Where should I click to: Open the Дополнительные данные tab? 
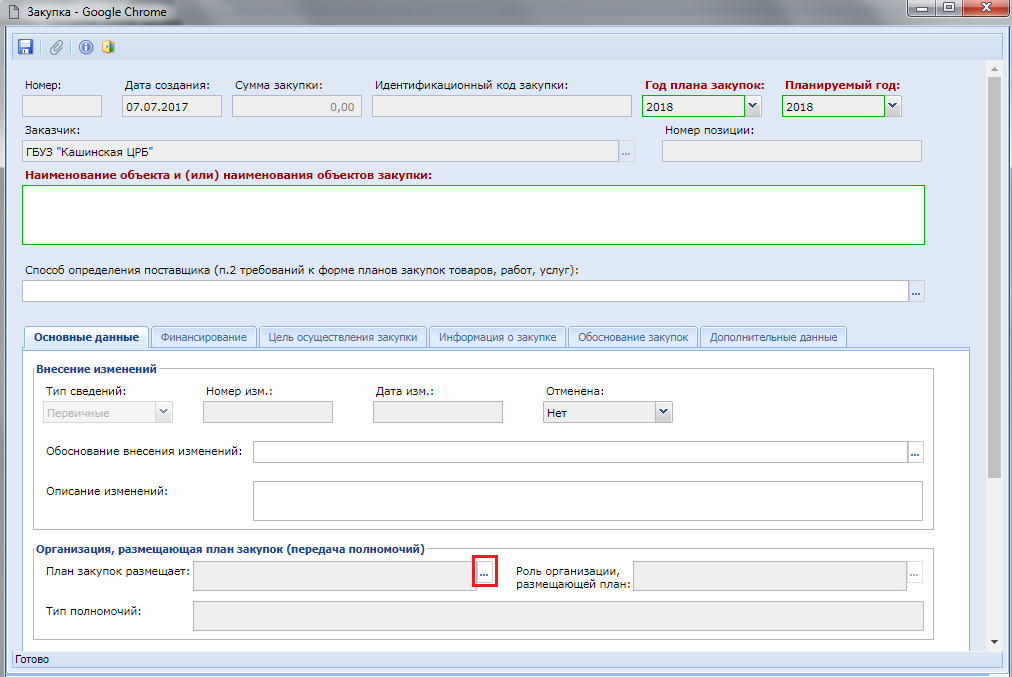coord(773,337)
